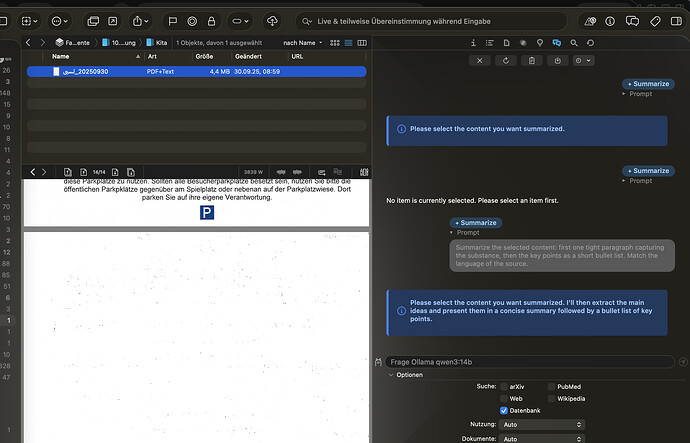Screen dimensions: 690x443
Task: Select the Kita group in path bar
Action: (x=157, y=43)
